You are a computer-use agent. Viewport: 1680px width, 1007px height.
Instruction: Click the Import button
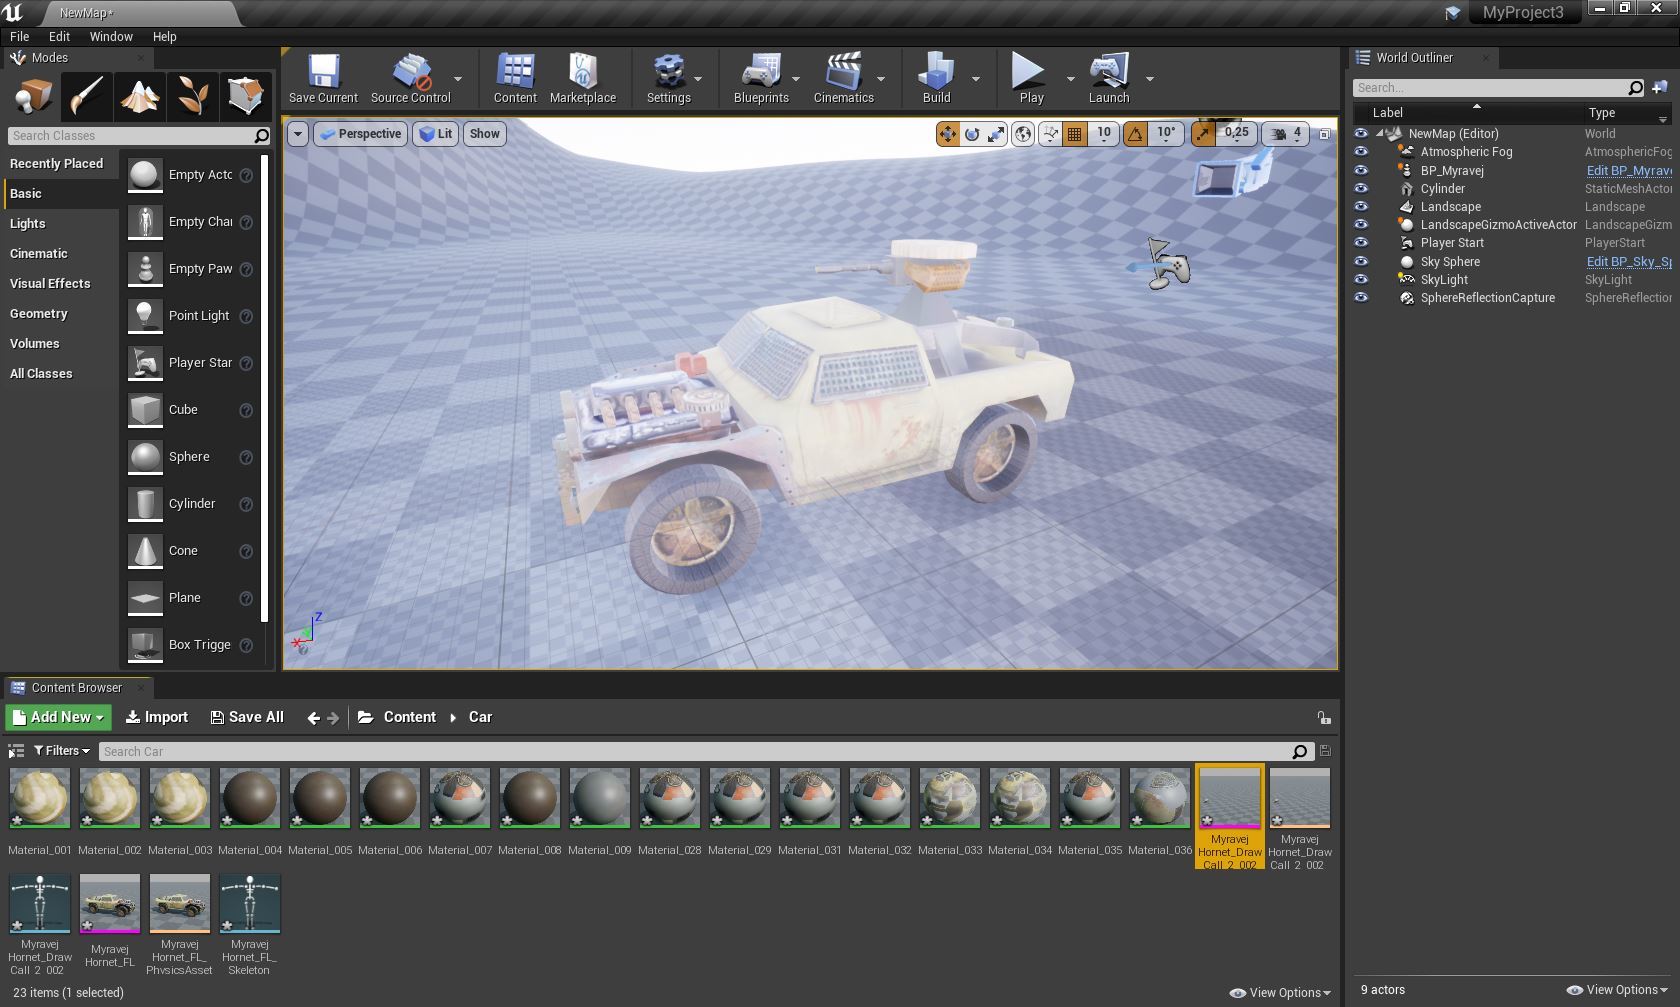(x=157, y=718)
